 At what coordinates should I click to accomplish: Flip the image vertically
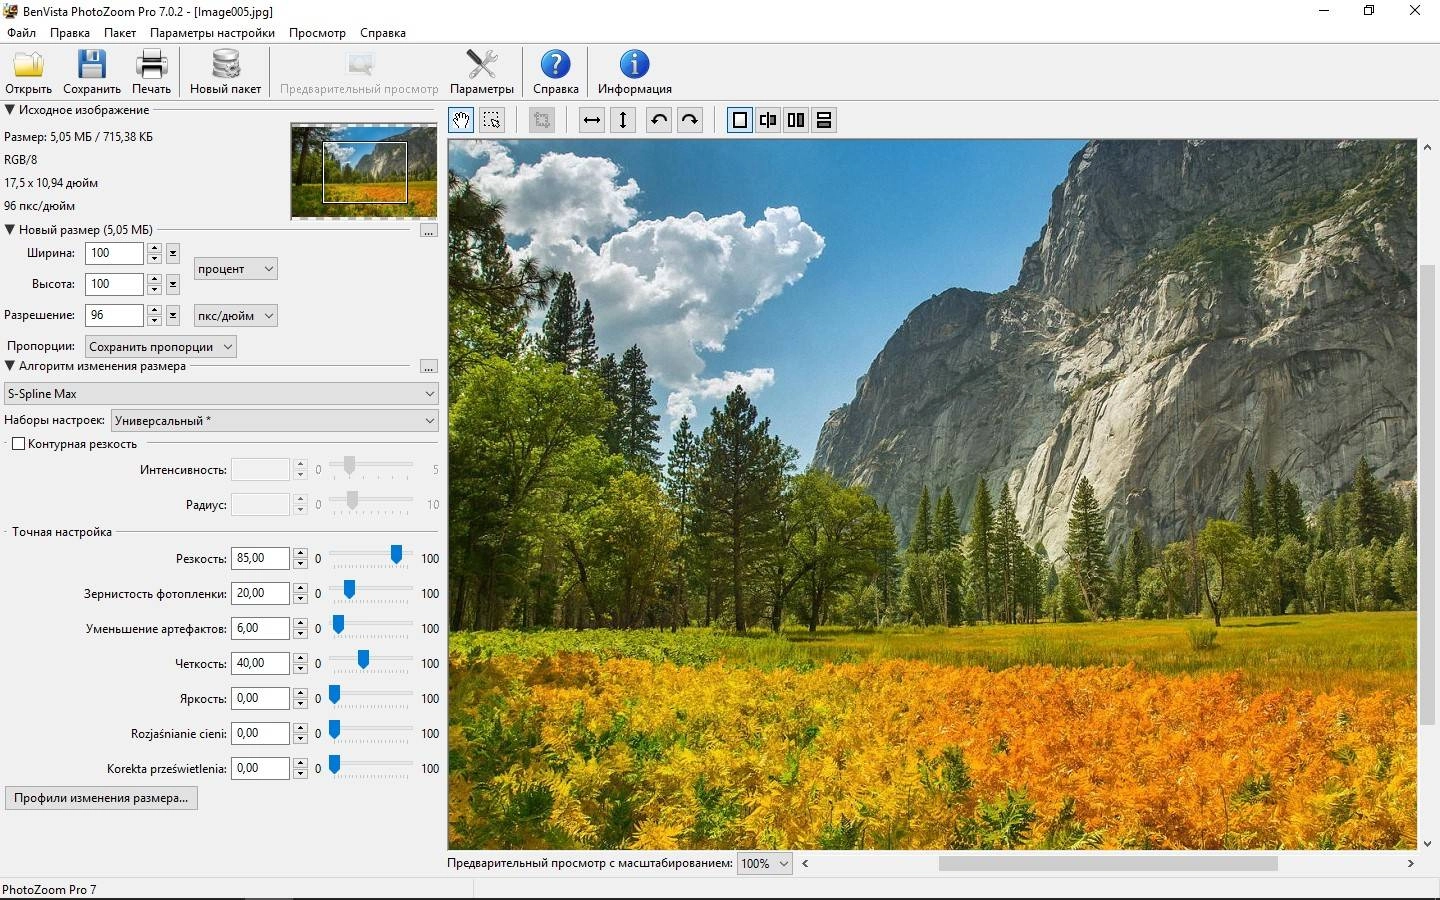click(623, 120)
